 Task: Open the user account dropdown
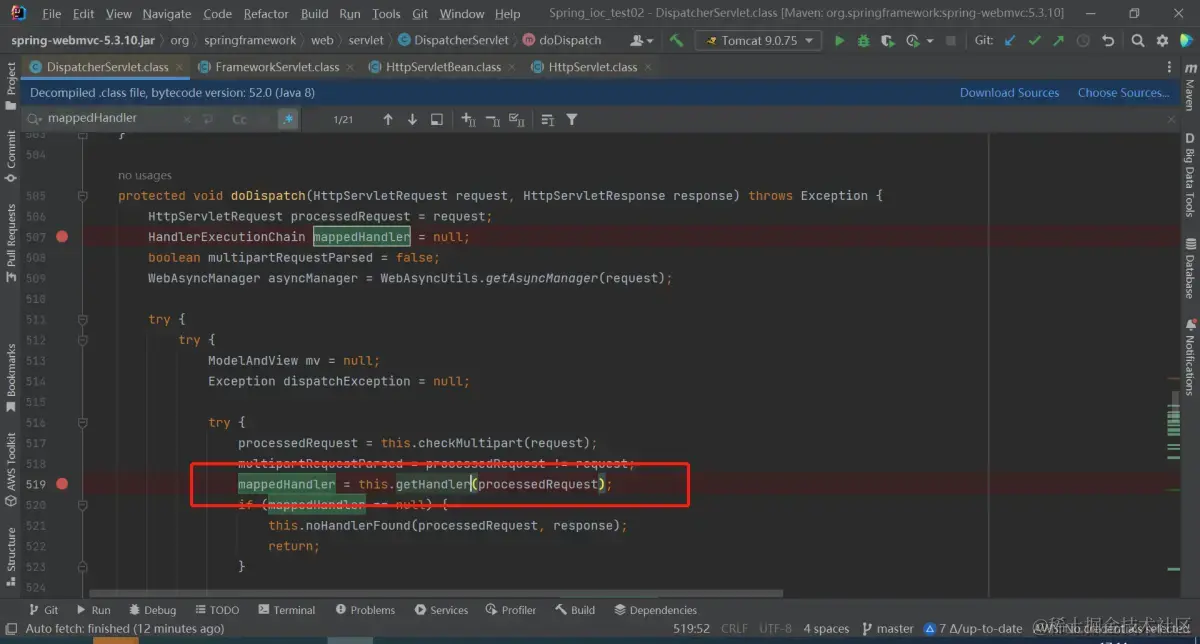pyautogui.click(x=642, y=41)
